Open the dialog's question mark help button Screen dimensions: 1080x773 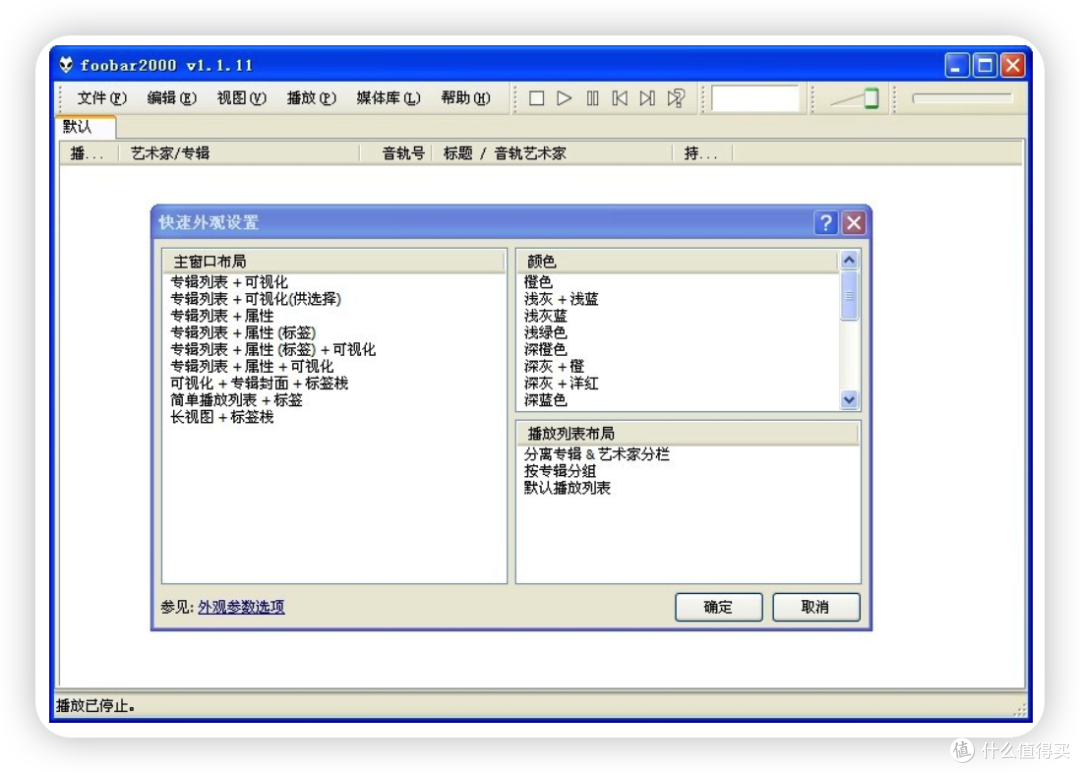pyautogui.click(x=826, y=223)
